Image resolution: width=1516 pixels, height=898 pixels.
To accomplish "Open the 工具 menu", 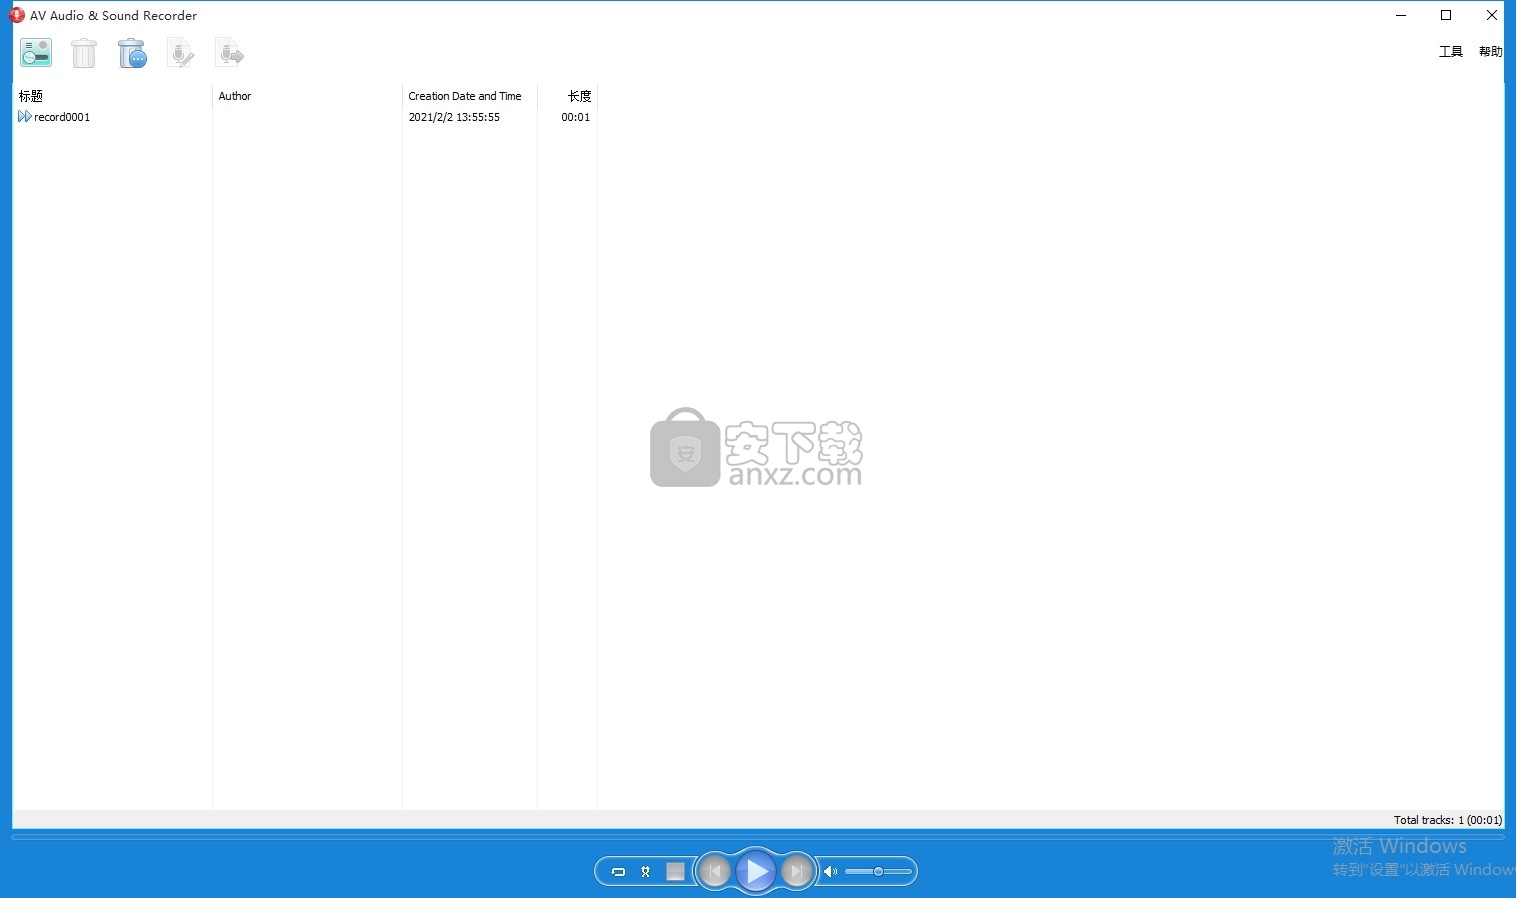I will [x=1451, y=52].
